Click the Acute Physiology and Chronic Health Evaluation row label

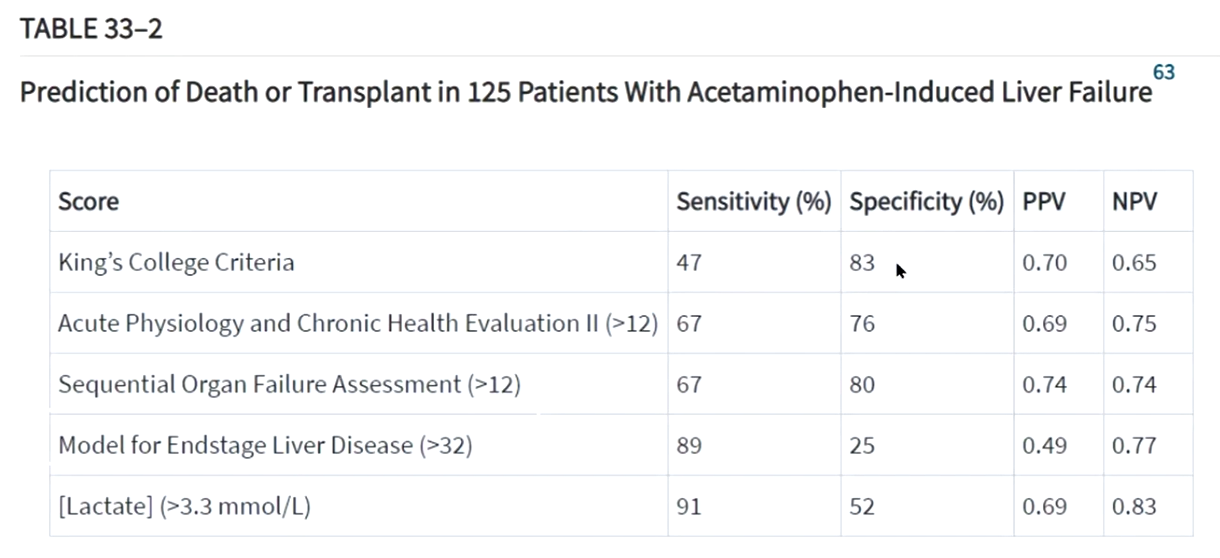coord(357,324)
